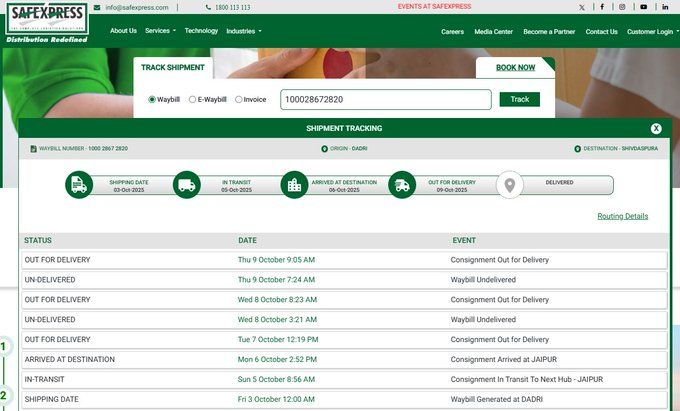680x411 pixels.
Task: Click Consignment In Transit To Next Hub event
Action: pyautogui.click(x=526, y=379)
